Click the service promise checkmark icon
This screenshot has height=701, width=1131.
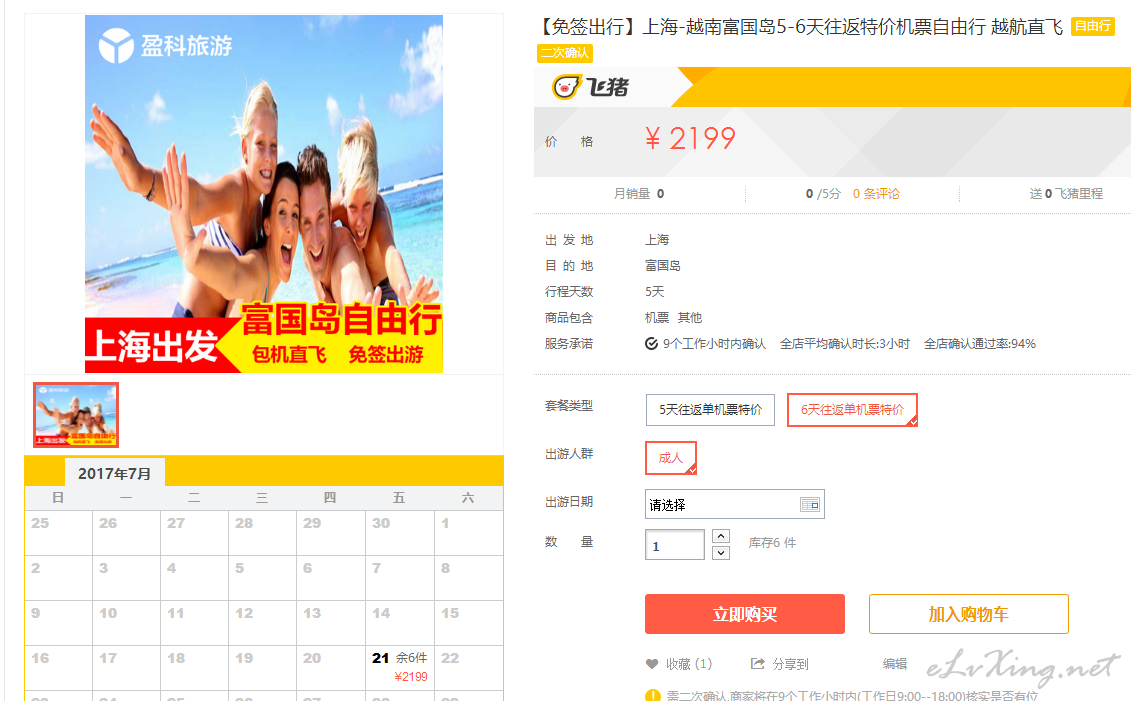tap(651, 344)
